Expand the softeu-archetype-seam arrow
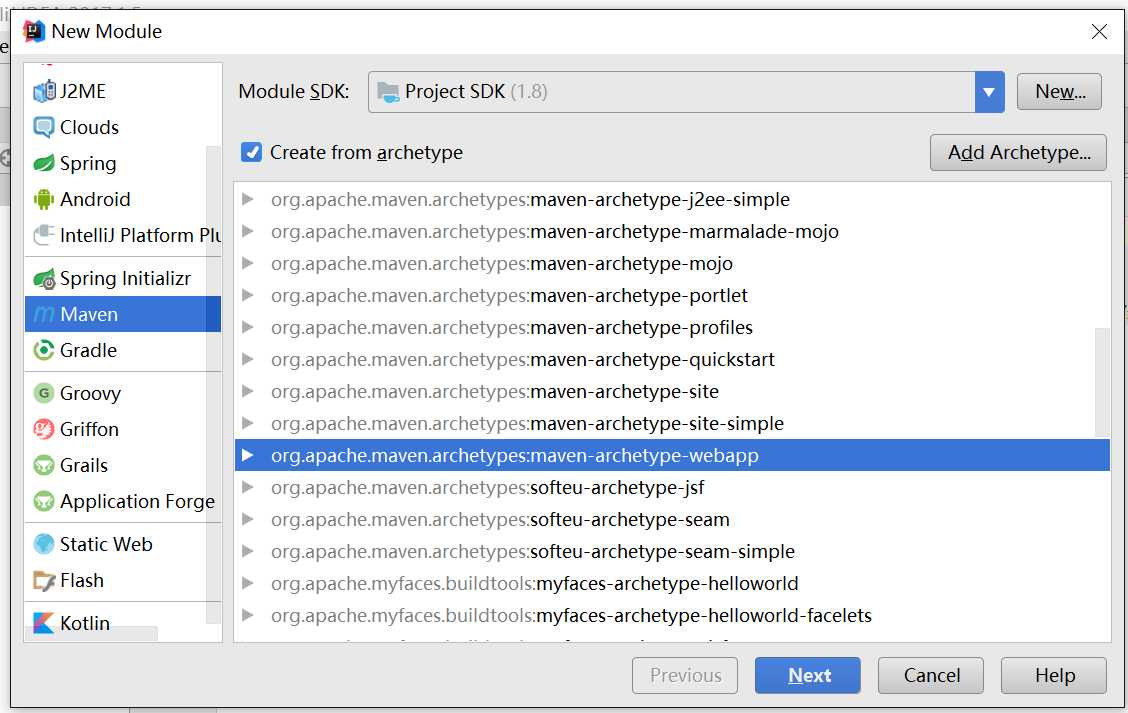 [x=247, y=519]
